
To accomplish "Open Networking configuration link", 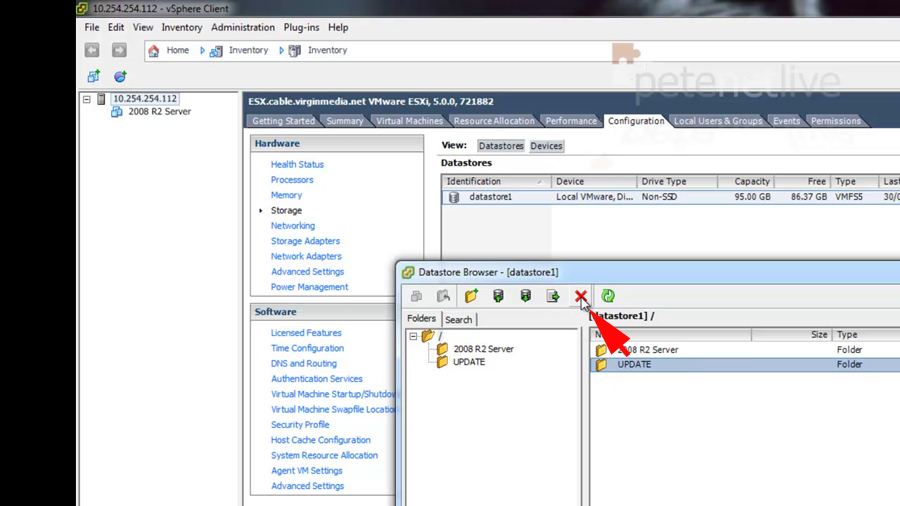I will pyautogui.click(x=293, y=225).
